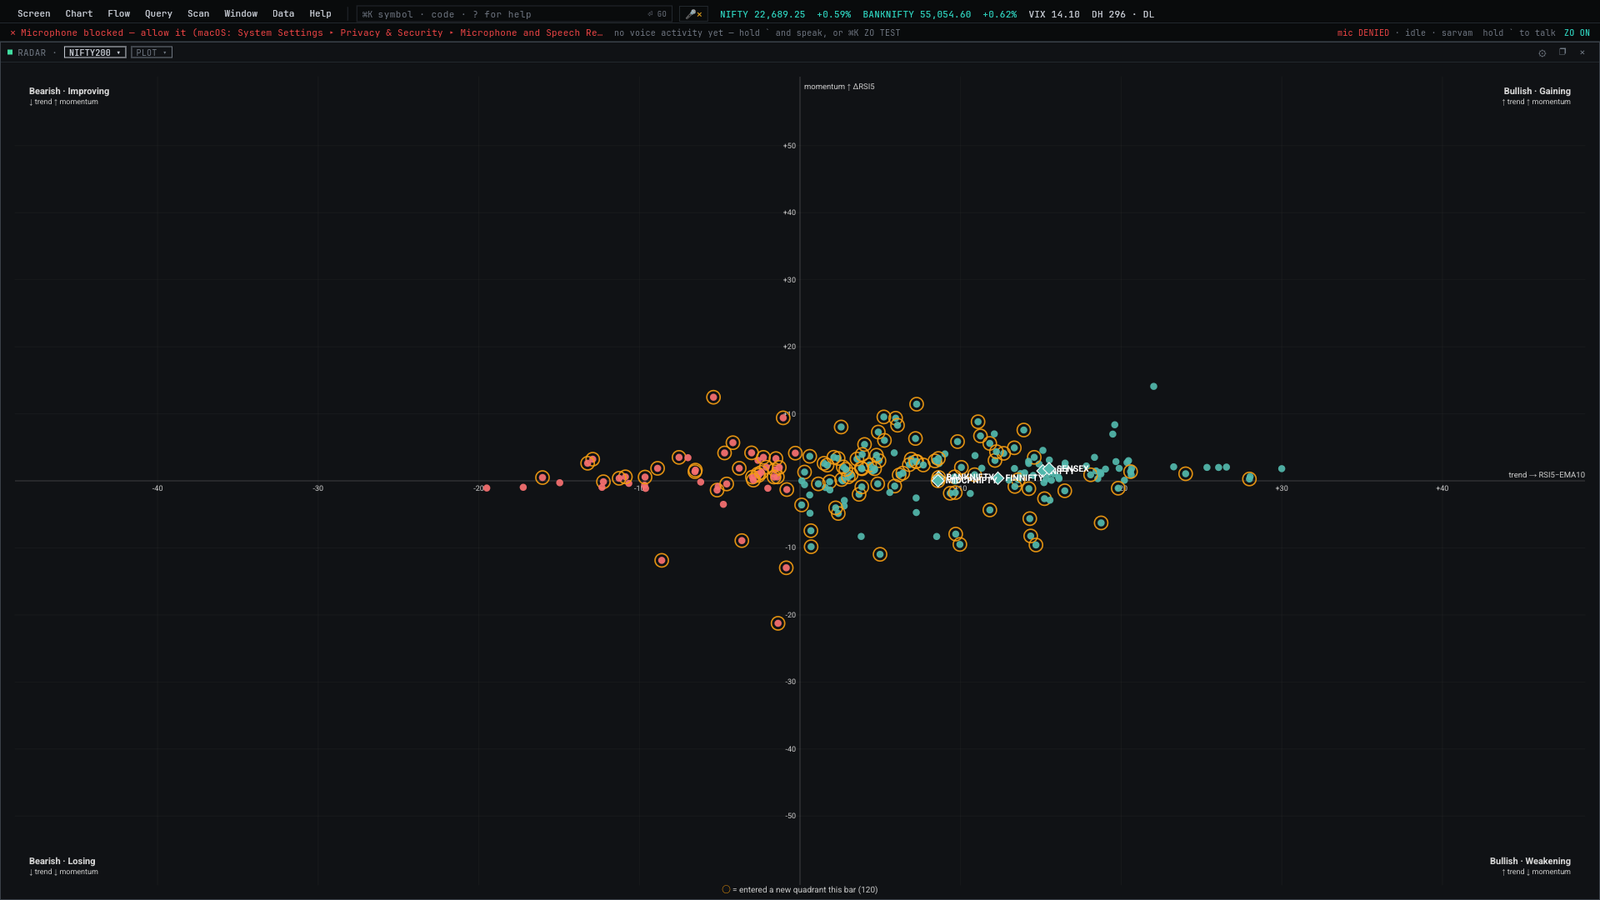Image resolution: width=1600 pixels, height=900 pixels.
Task: Click the green RADAR panel indicator
Action: [10, 52]
